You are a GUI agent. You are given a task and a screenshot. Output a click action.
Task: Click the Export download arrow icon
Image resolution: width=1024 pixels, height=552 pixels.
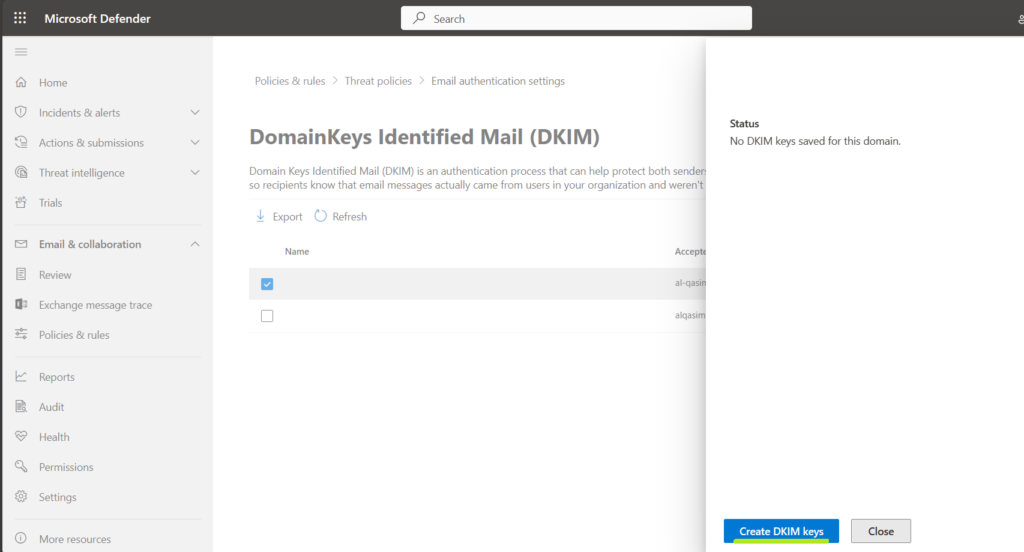click(260, 216)
